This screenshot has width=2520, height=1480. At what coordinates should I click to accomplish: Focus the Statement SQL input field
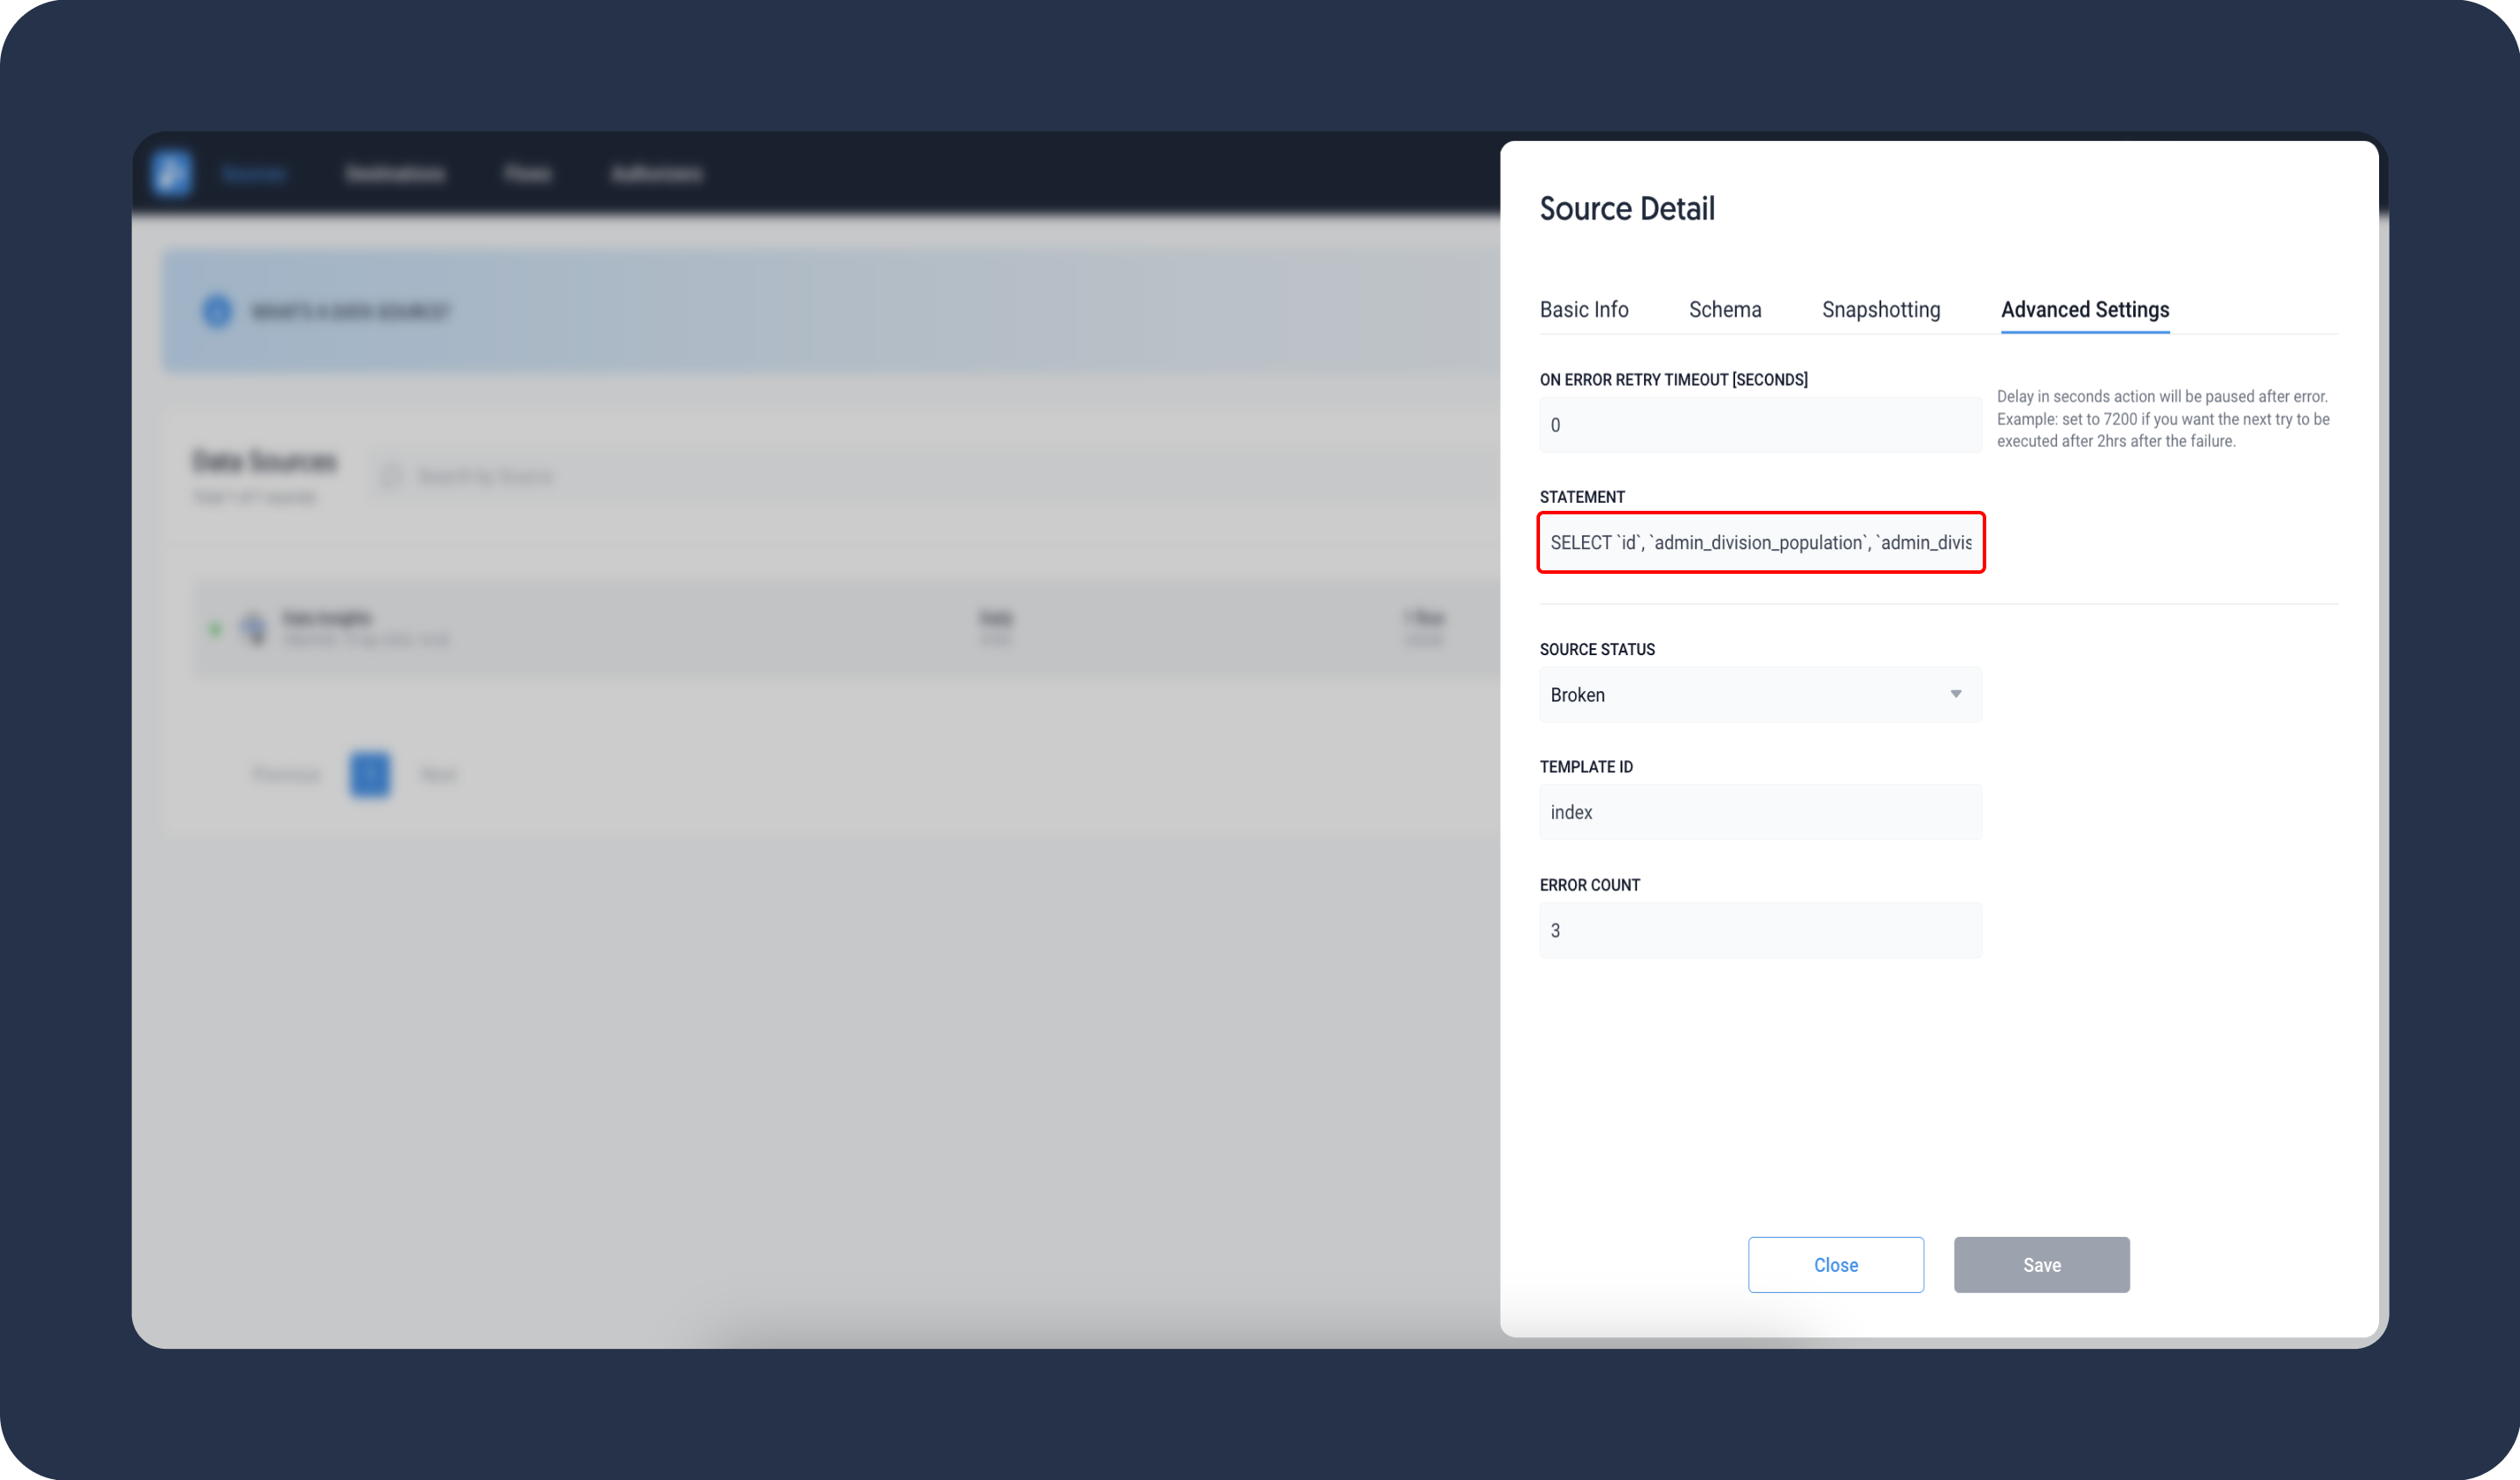pyautogui.click(x=1760, y=542)
